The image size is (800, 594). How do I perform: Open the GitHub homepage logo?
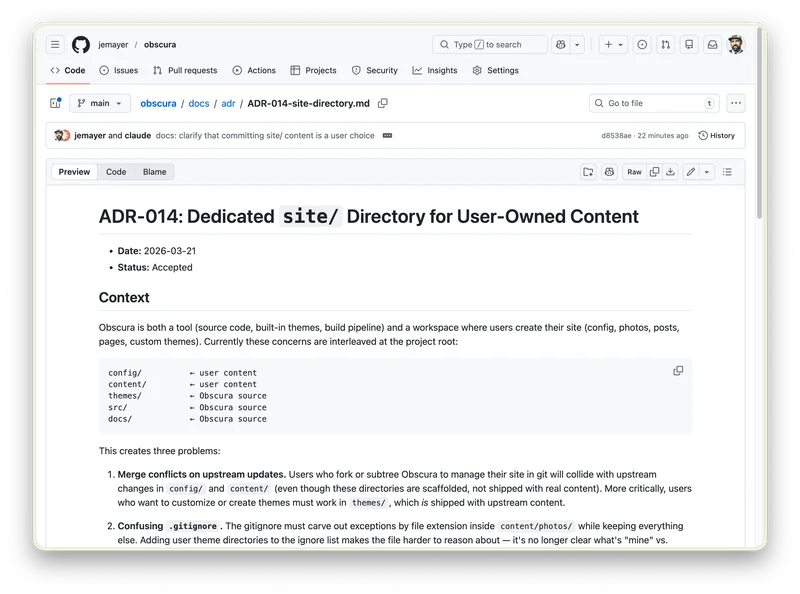81,45
